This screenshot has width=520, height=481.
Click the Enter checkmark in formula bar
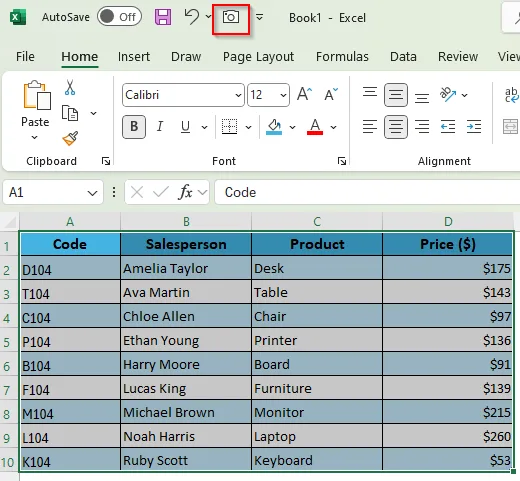[161, 192]
